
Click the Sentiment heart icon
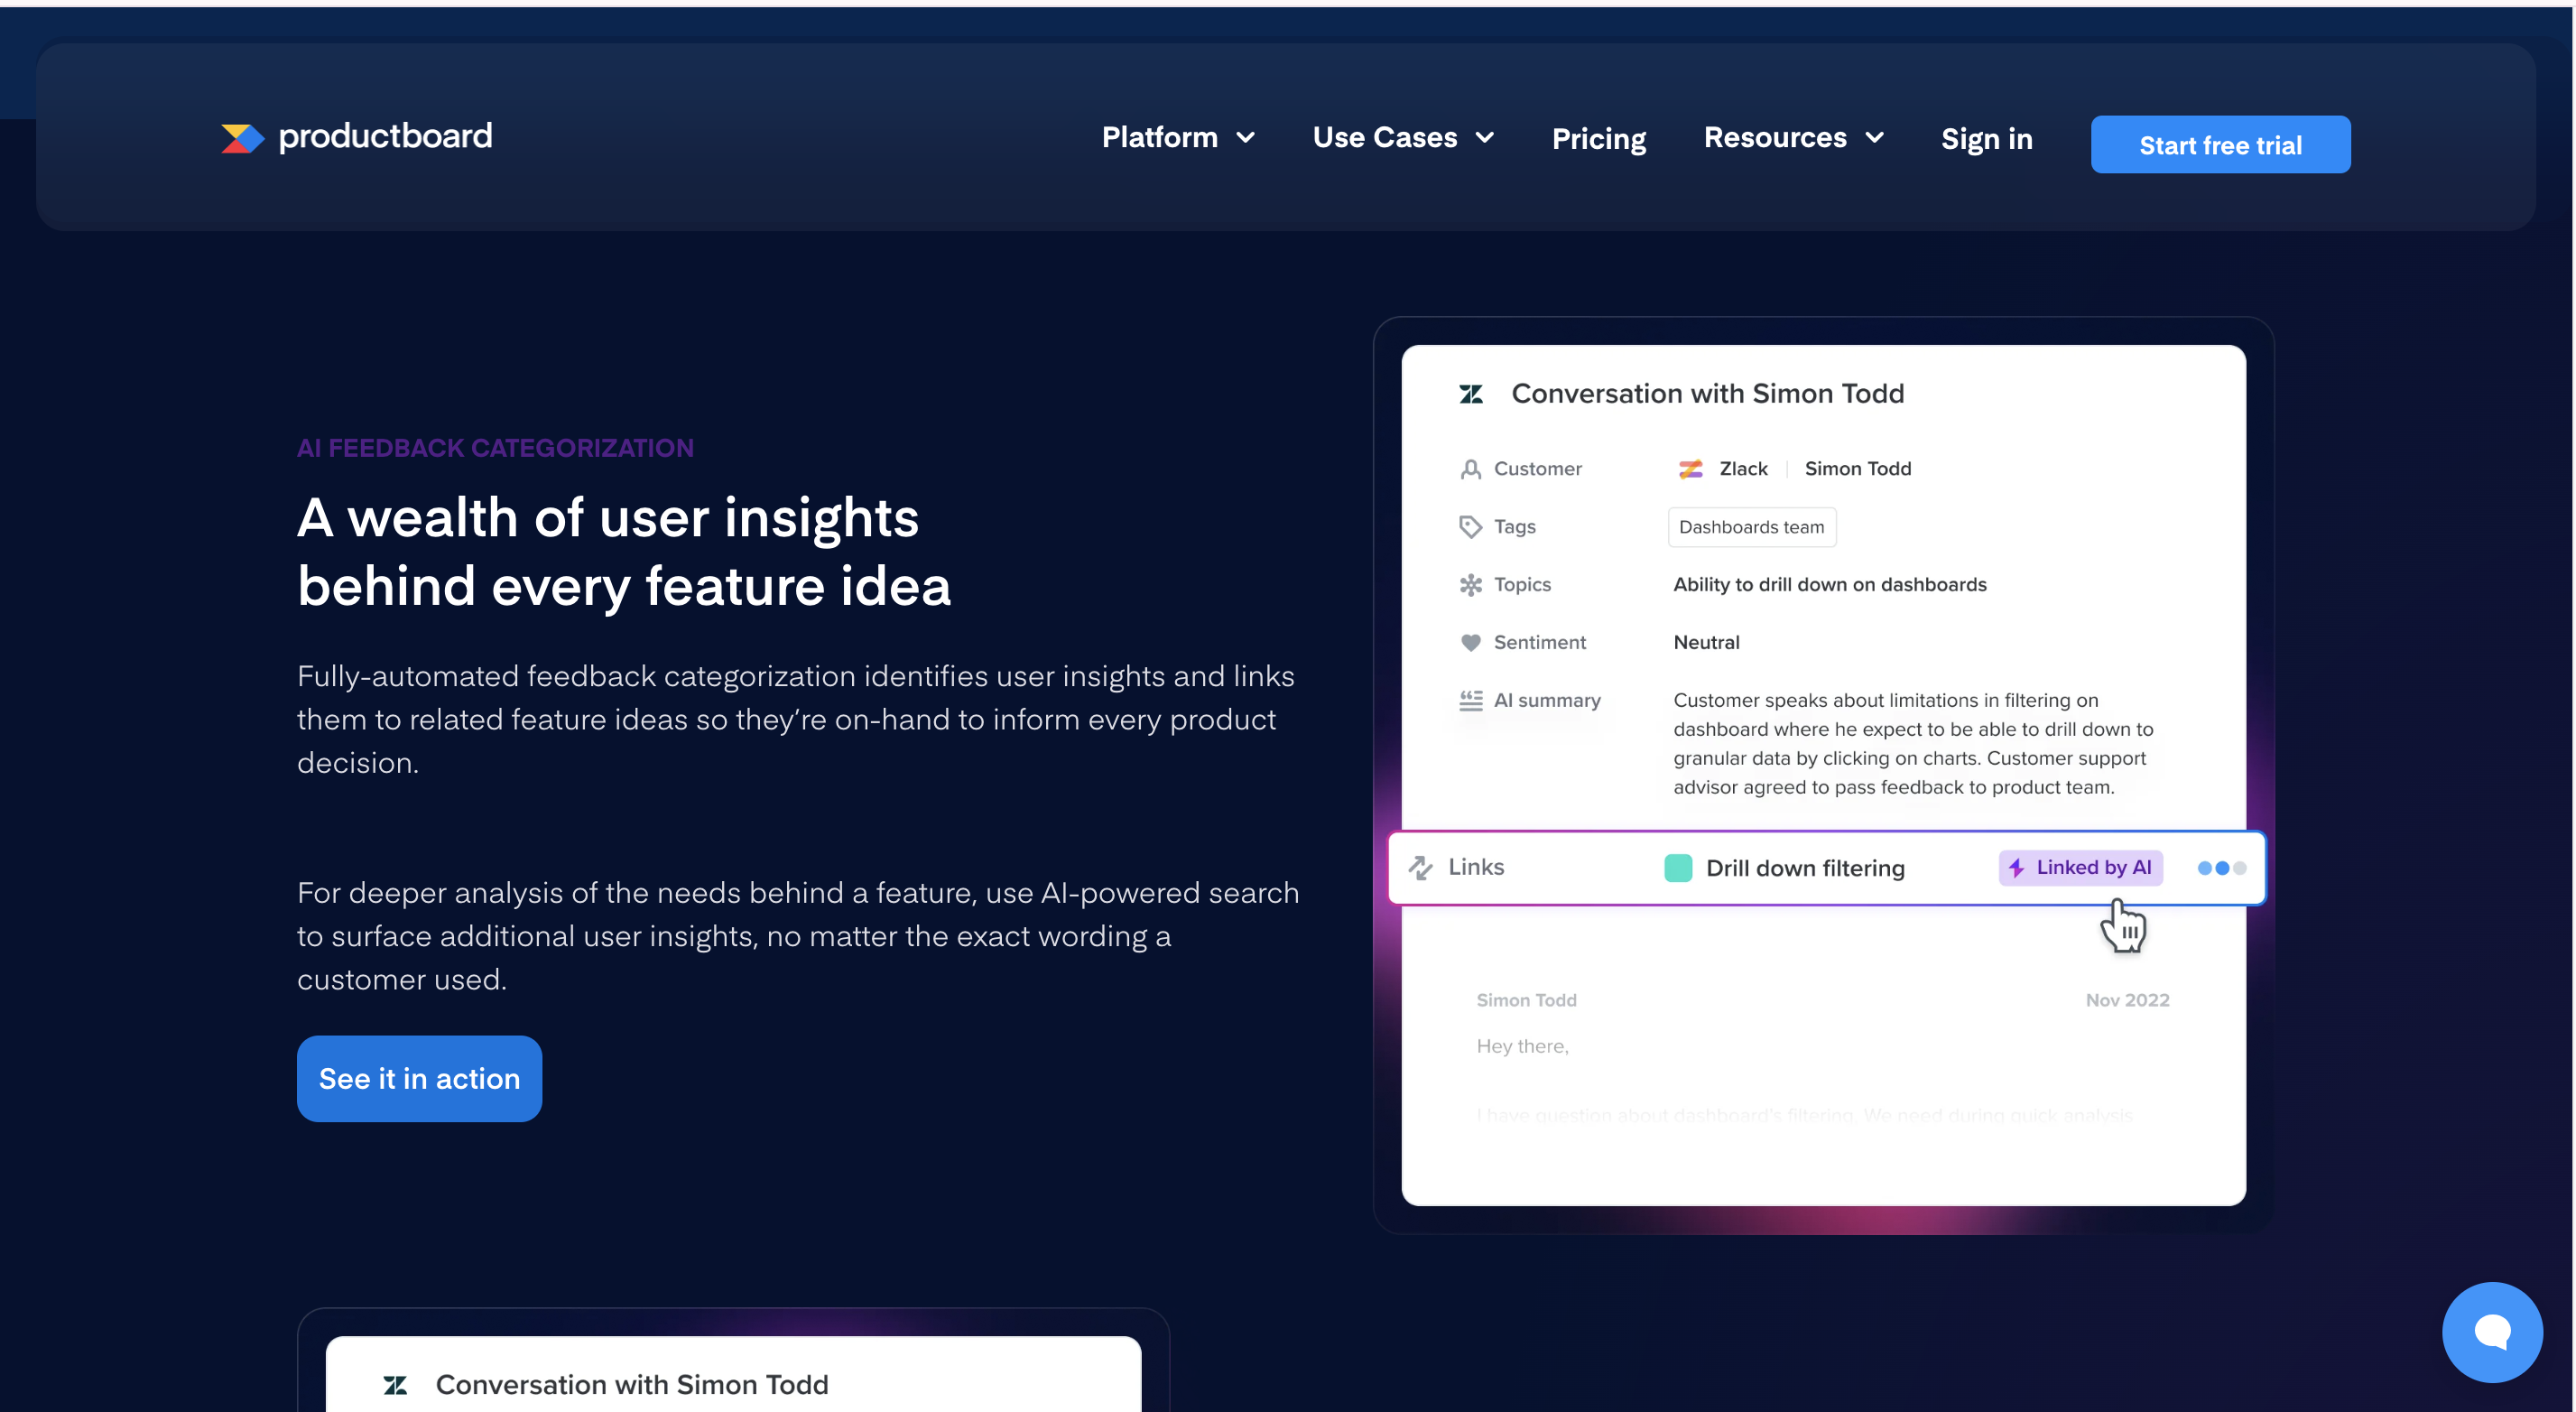[x=1470, y=643]
